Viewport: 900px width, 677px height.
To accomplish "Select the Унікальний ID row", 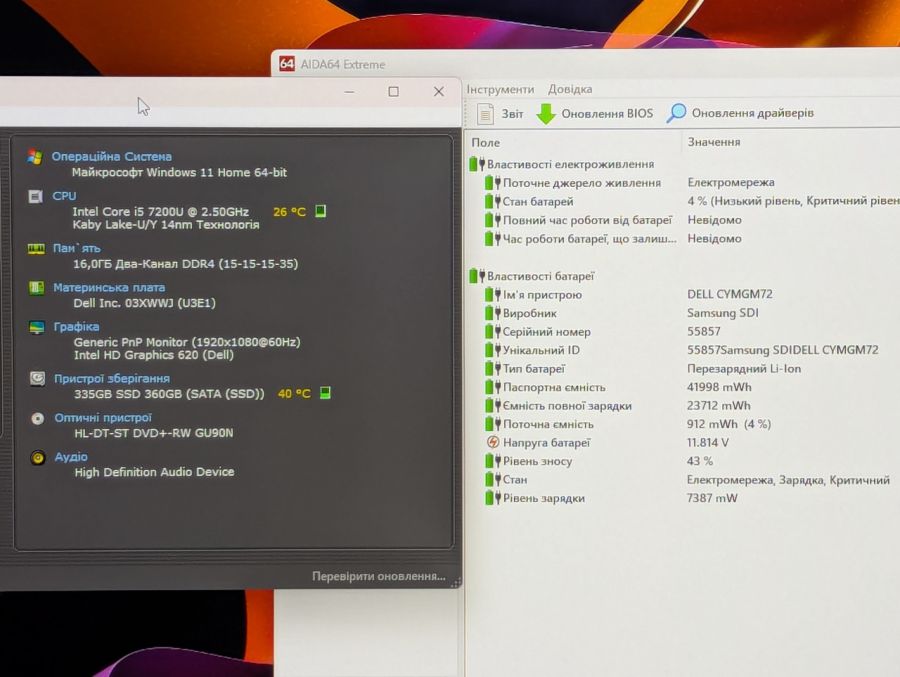I will click(683, 350).
